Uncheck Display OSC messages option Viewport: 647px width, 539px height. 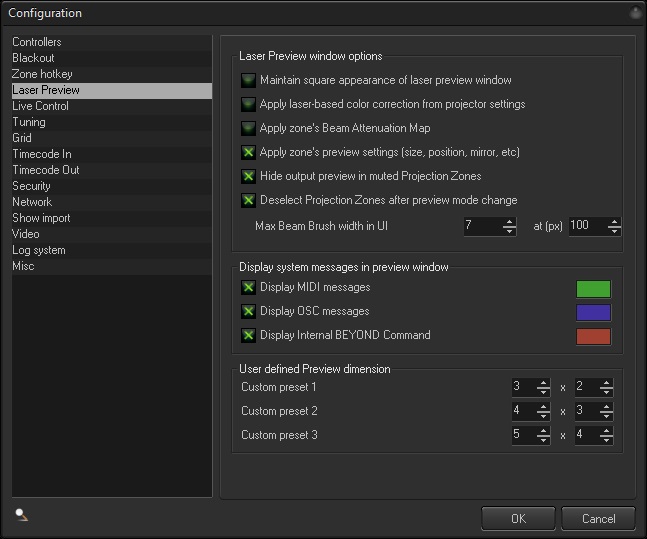[248, 312]
